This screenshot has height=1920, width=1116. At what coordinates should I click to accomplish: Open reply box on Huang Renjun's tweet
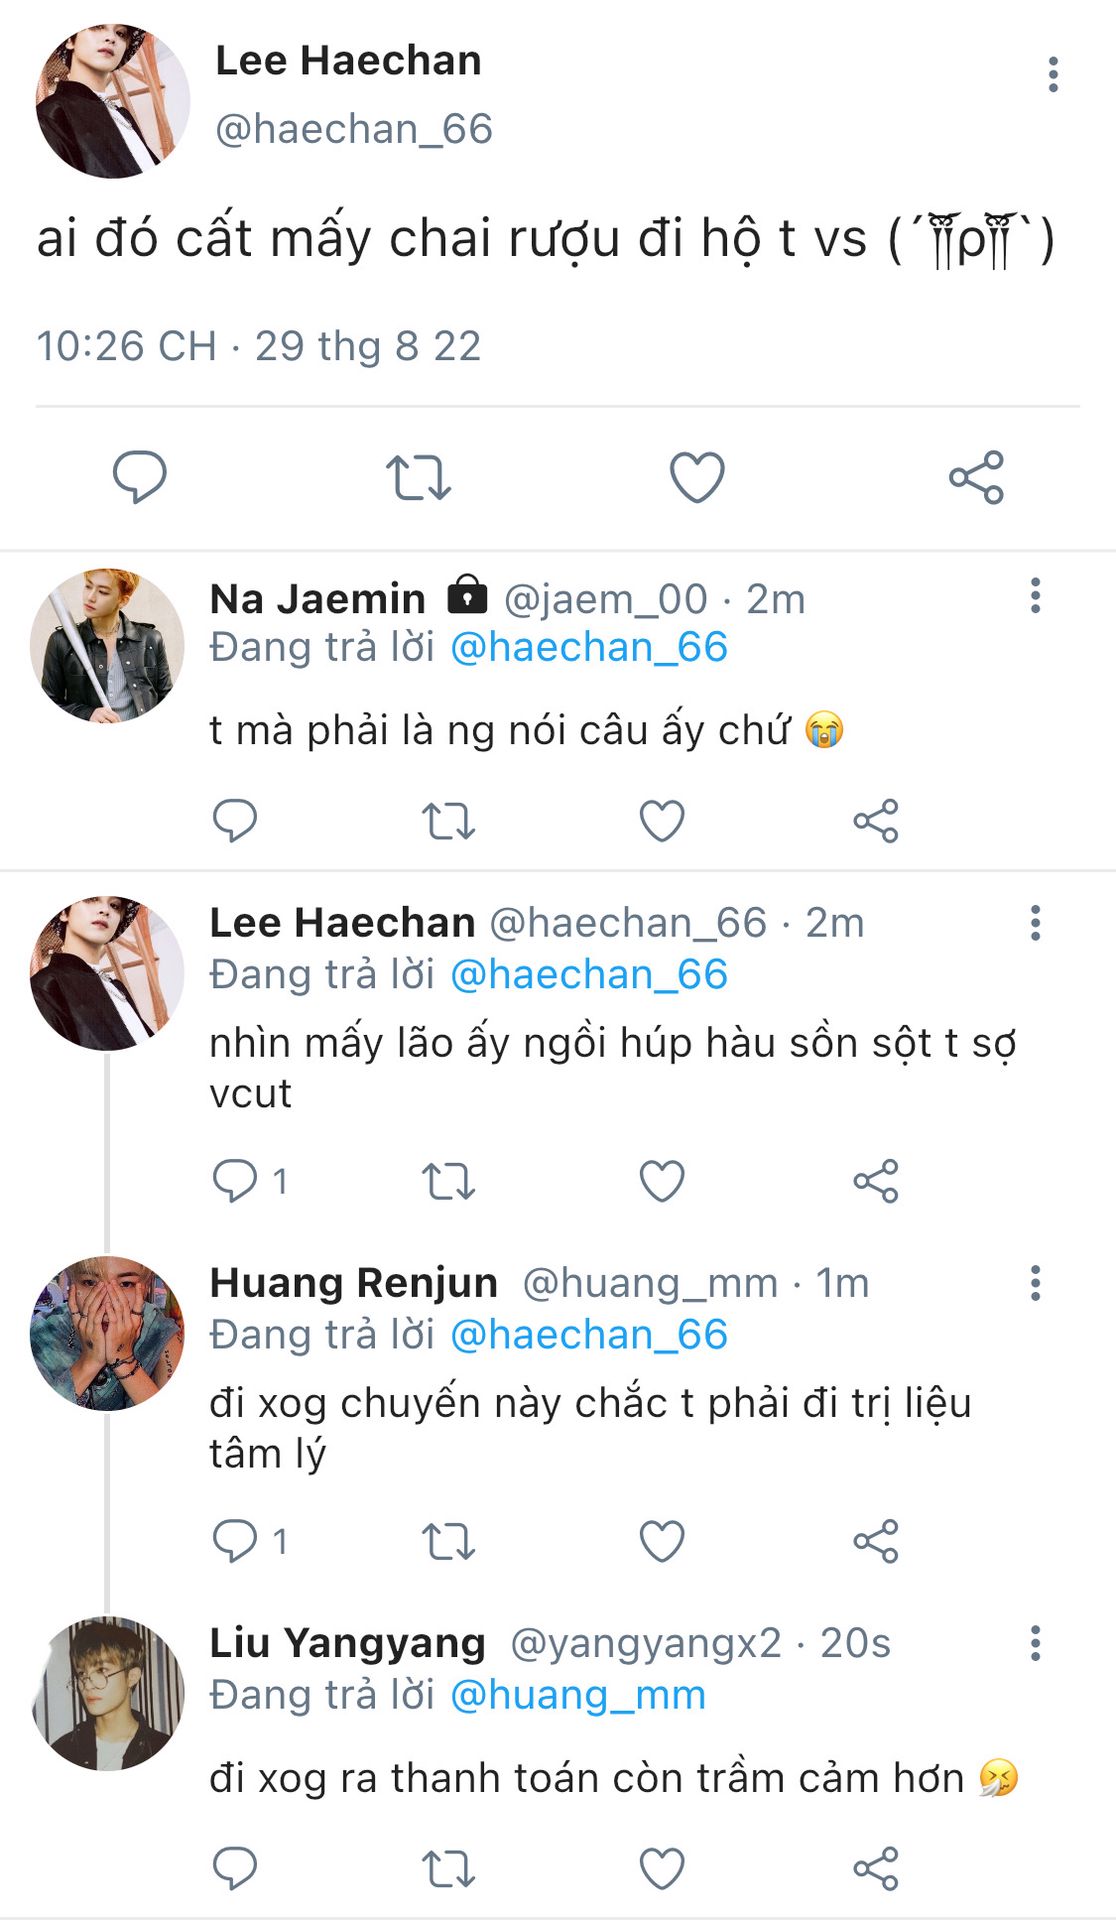coord(236,1541)
